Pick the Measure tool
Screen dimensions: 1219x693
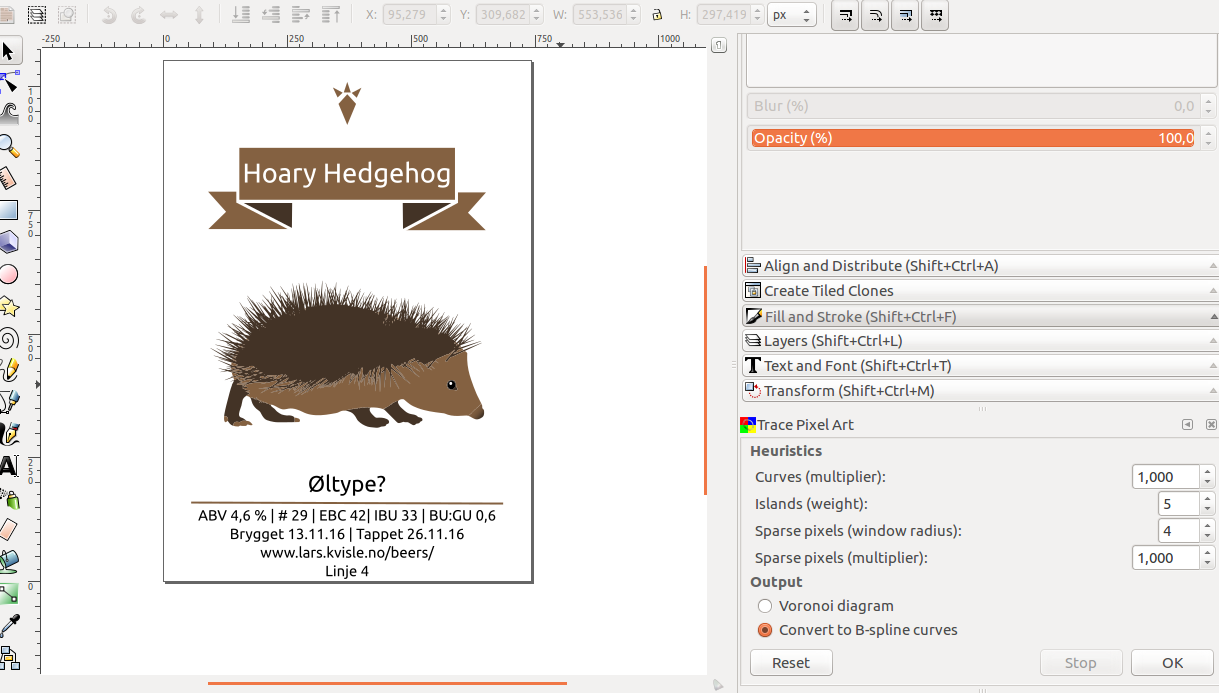pos(13,180)
